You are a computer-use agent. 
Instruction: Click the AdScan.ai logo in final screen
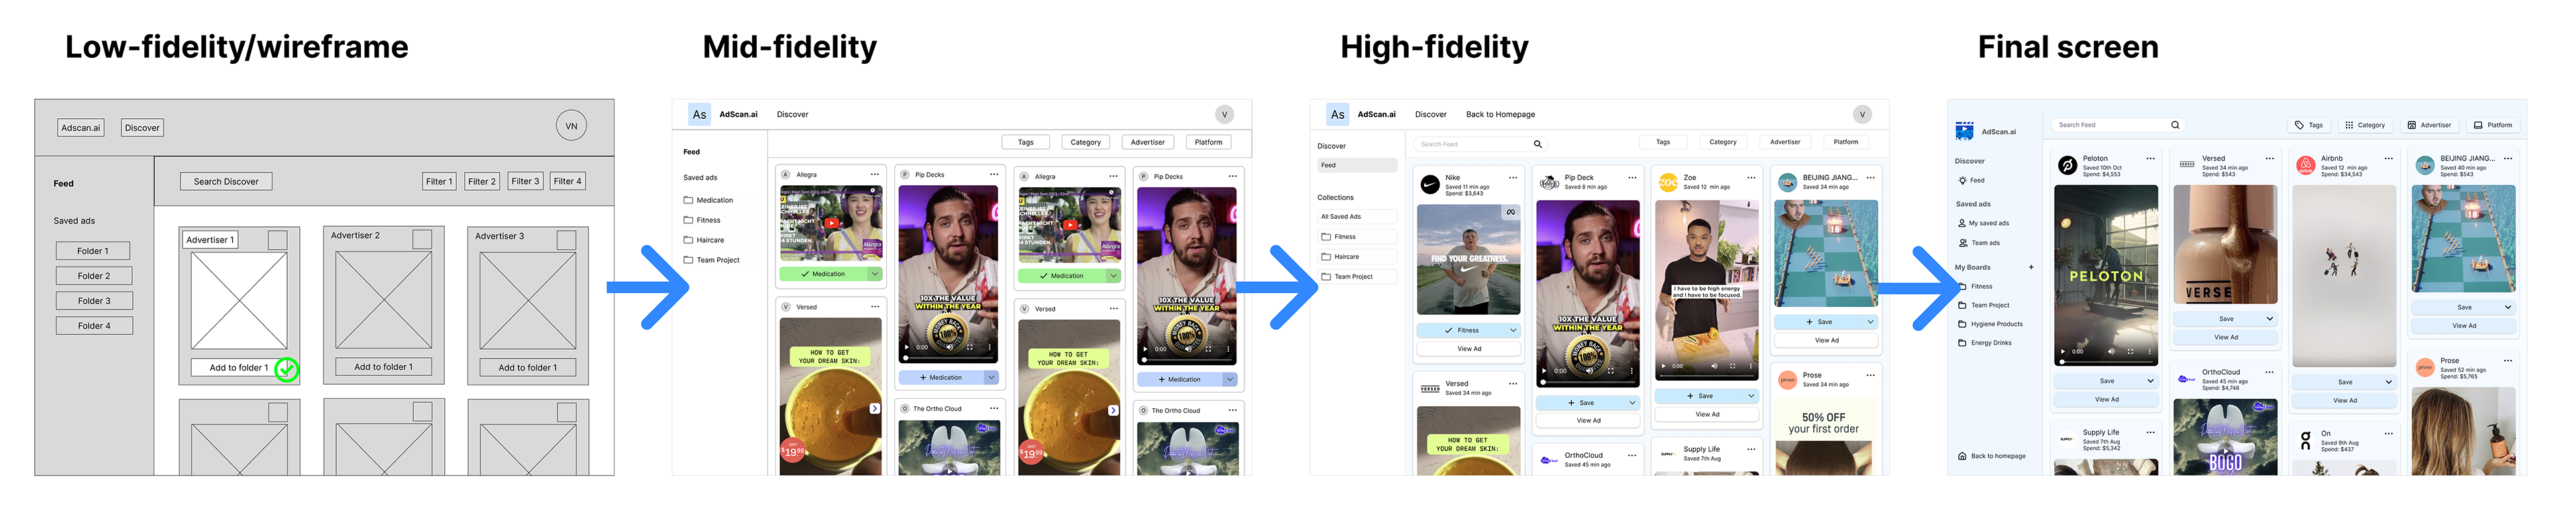1964,131
